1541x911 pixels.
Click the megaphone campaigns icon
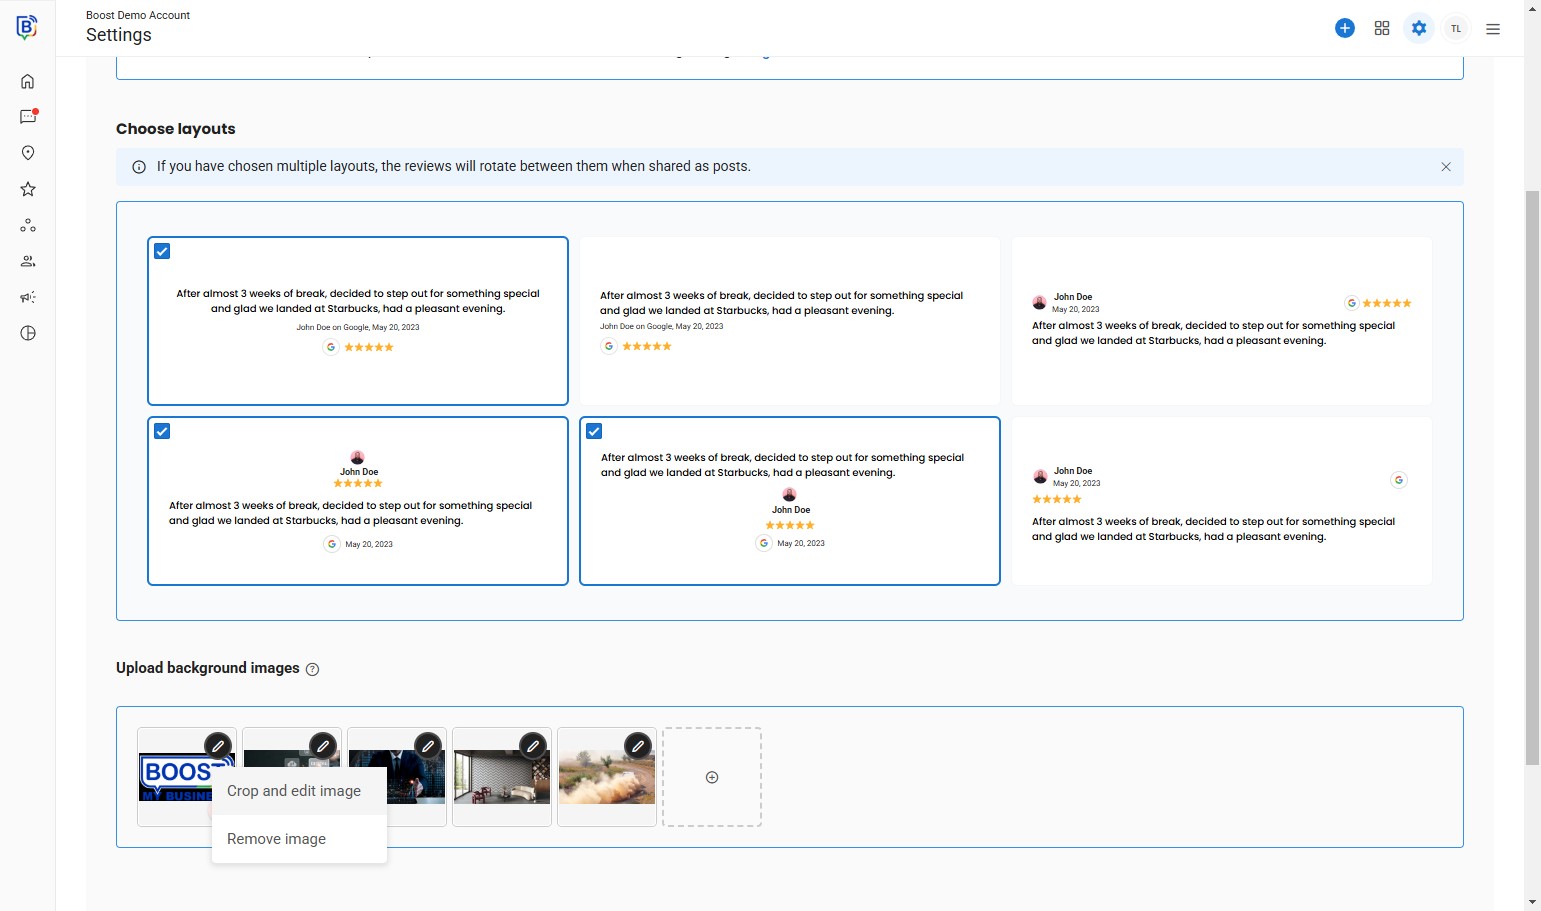point(28,297)
